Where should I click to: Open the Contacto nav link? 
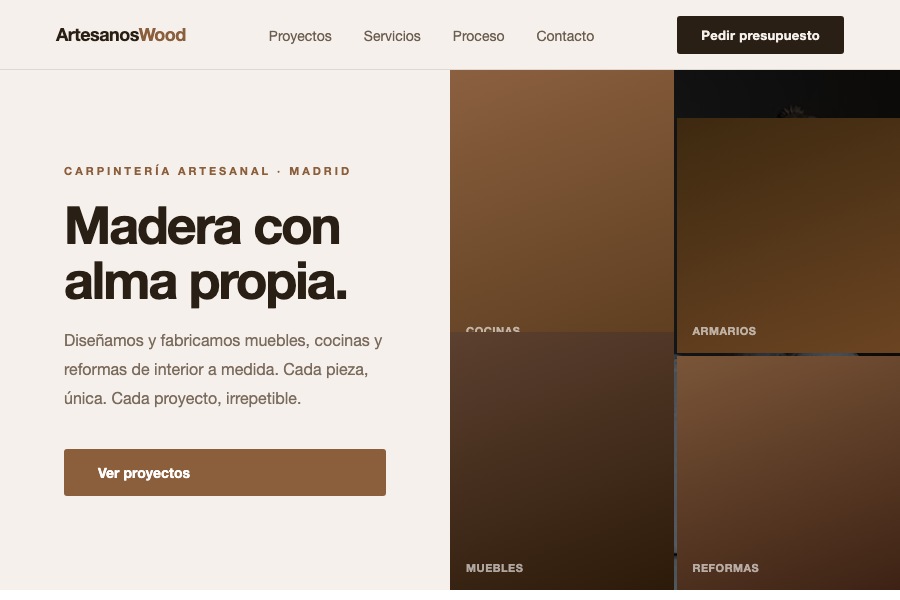coord(565,36)
